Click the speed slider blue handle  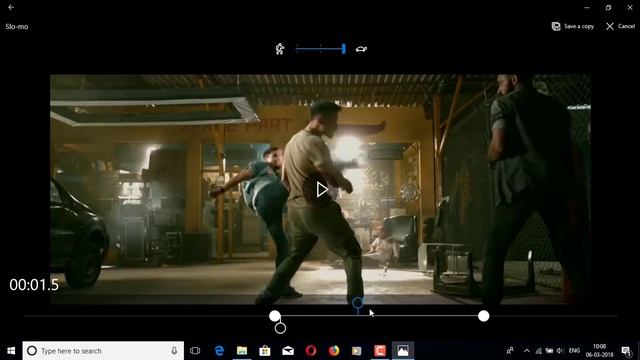tap(344, 49)
